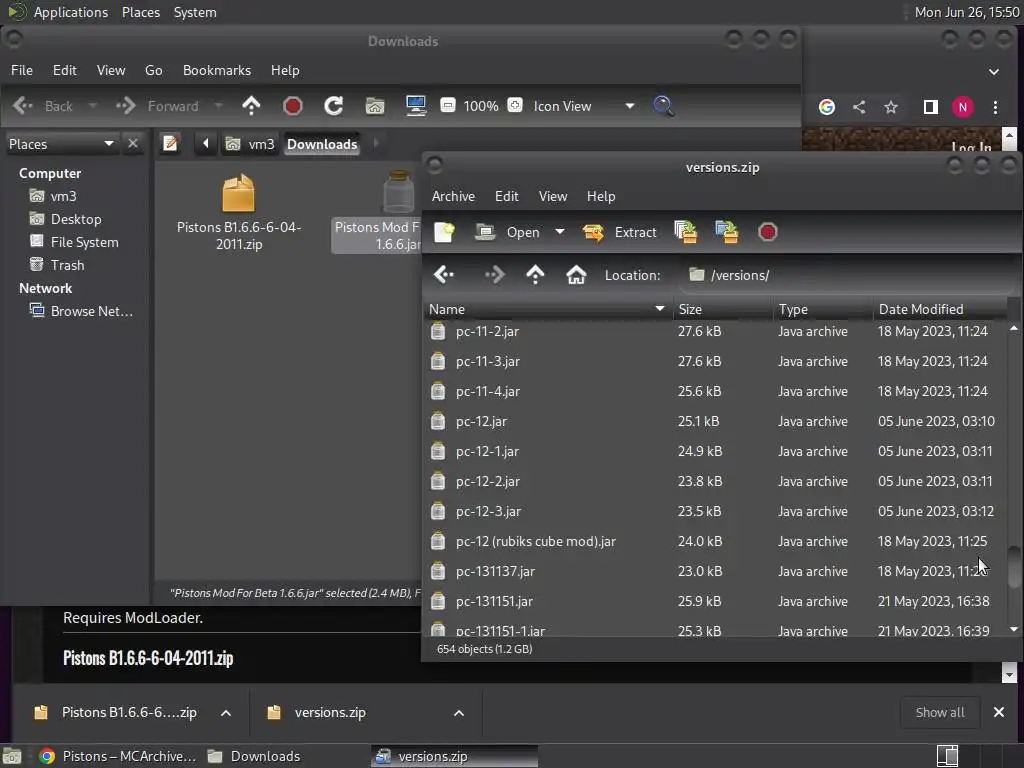Select pc-12-2.jar in the archive list

715,481
